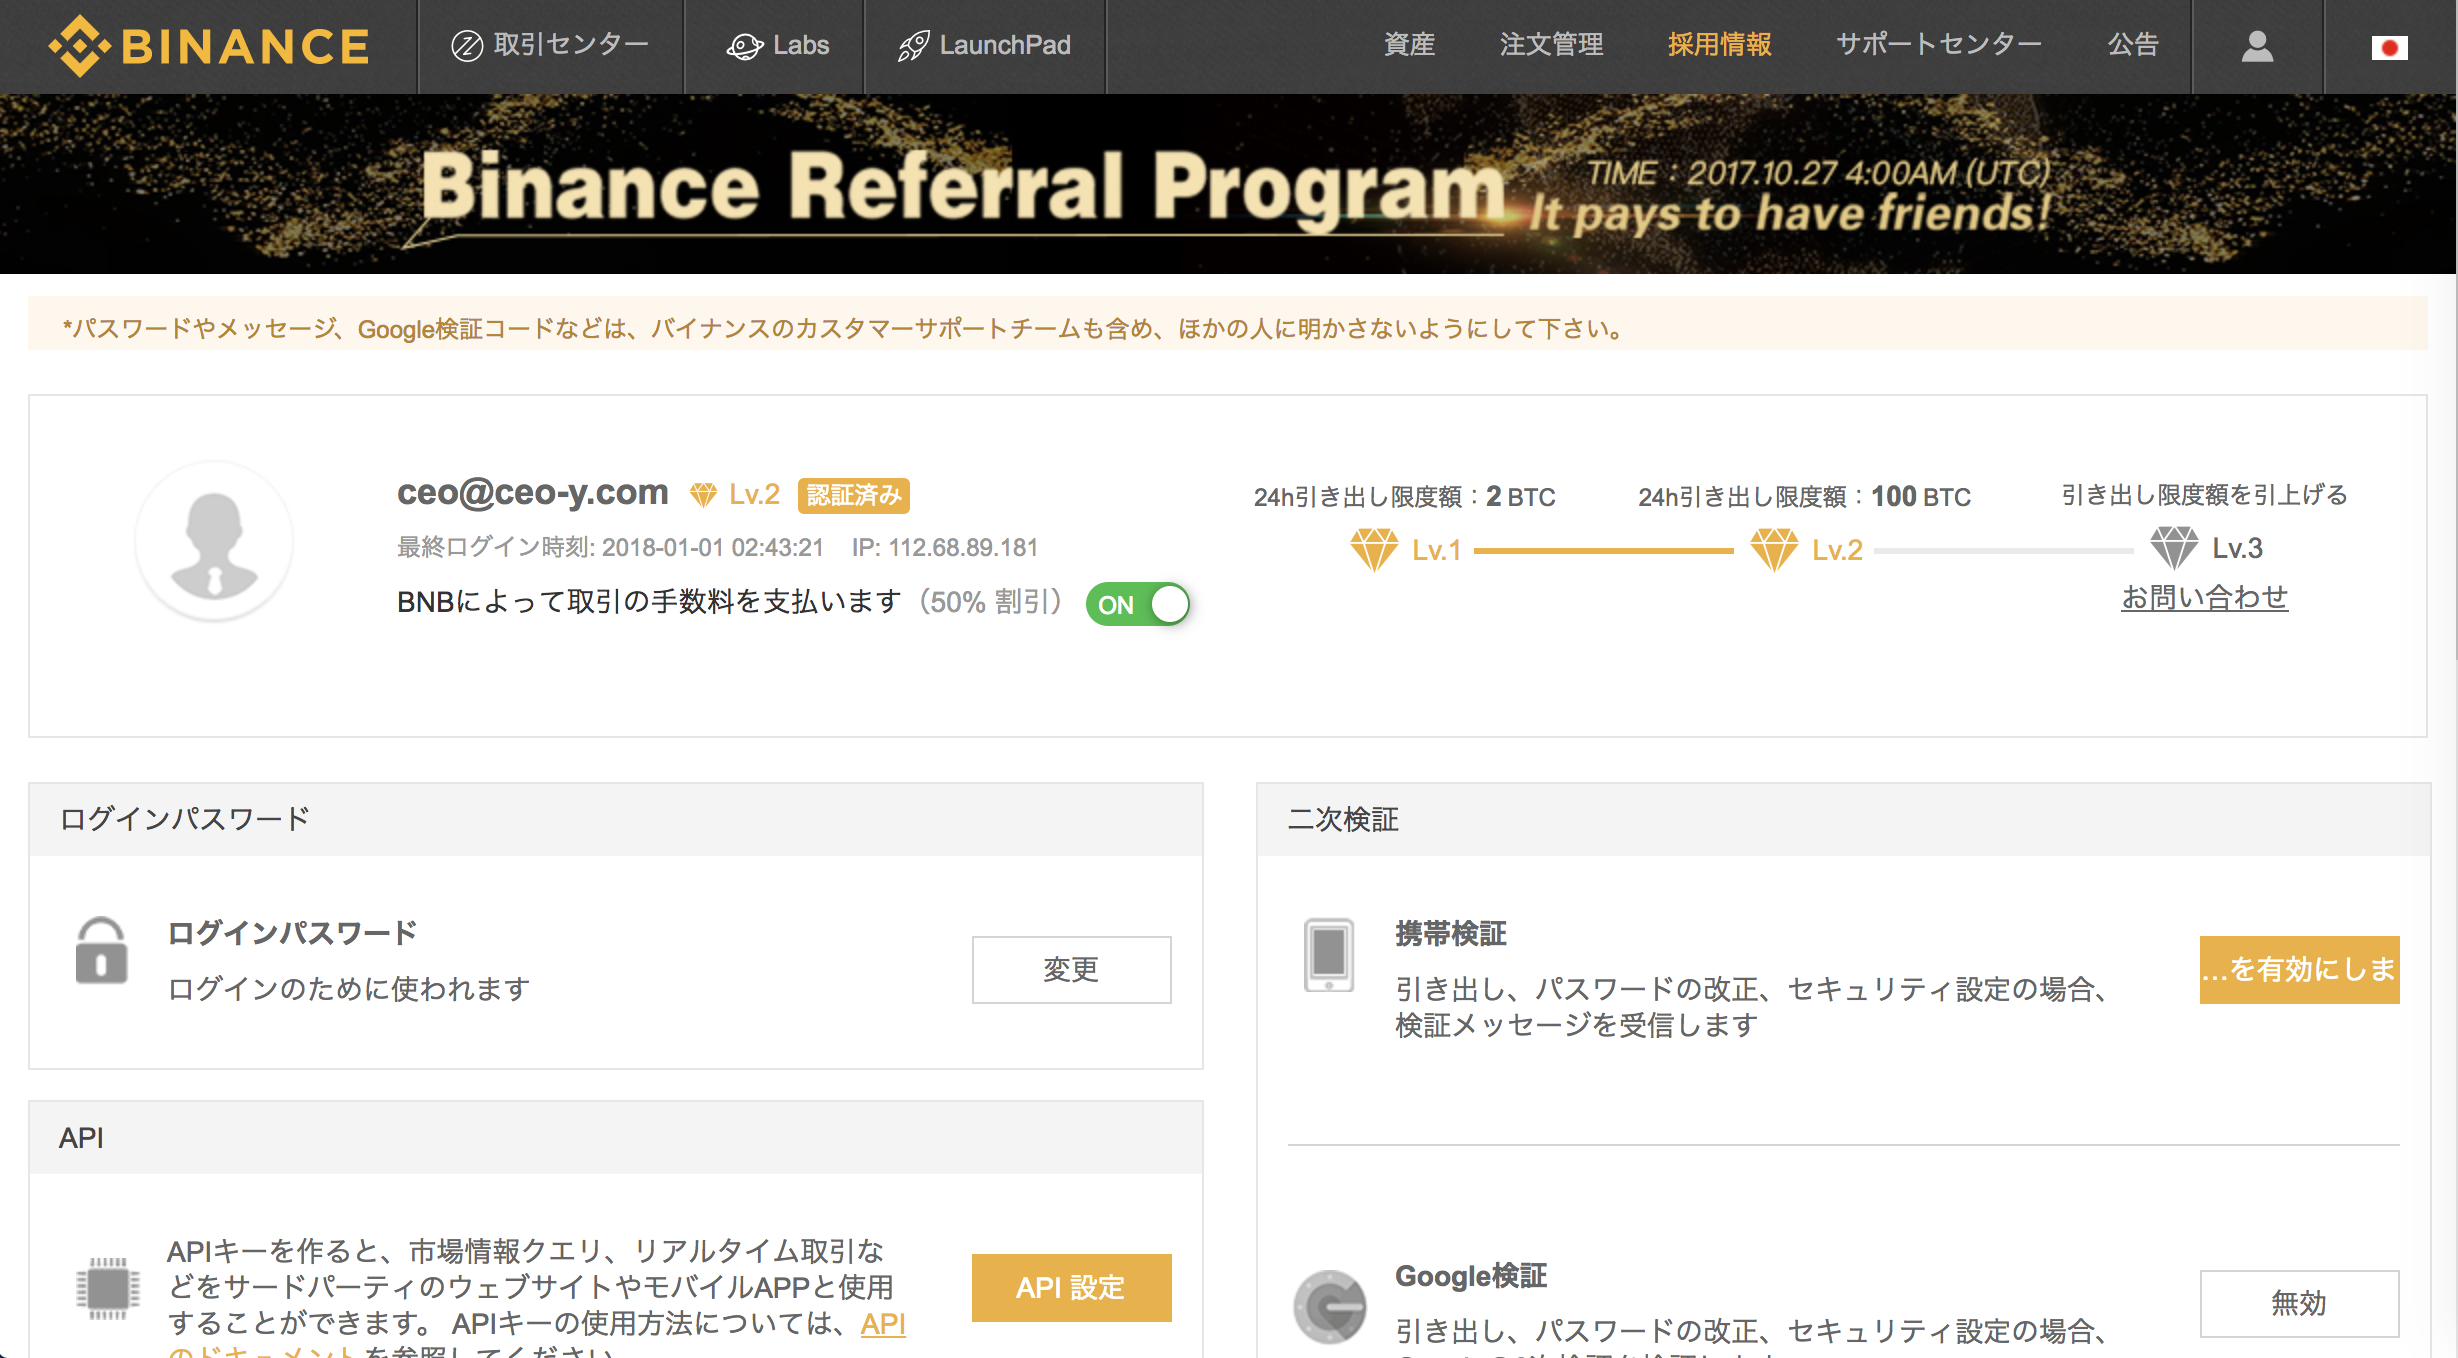Click the API chip icon
Screen dimensions: 2458x1358
click(x=108, y=1288)
